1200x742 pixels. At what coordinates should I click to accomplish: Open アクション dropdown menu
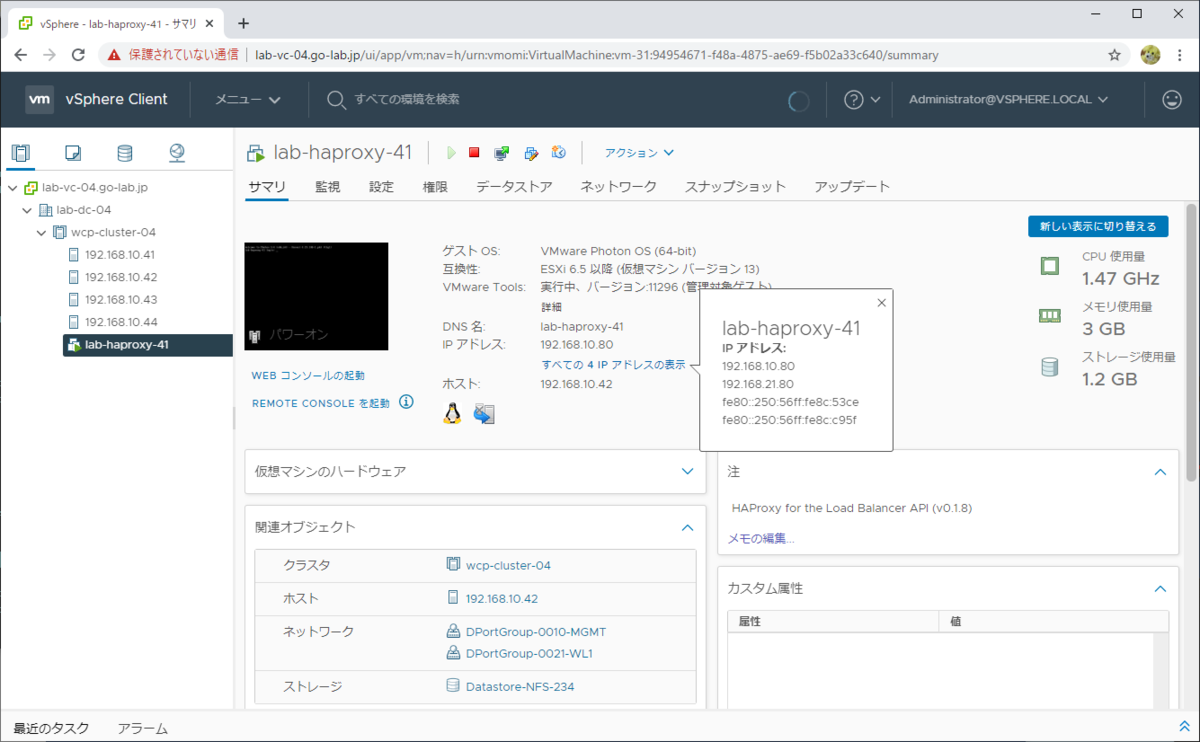click(639, 153)
